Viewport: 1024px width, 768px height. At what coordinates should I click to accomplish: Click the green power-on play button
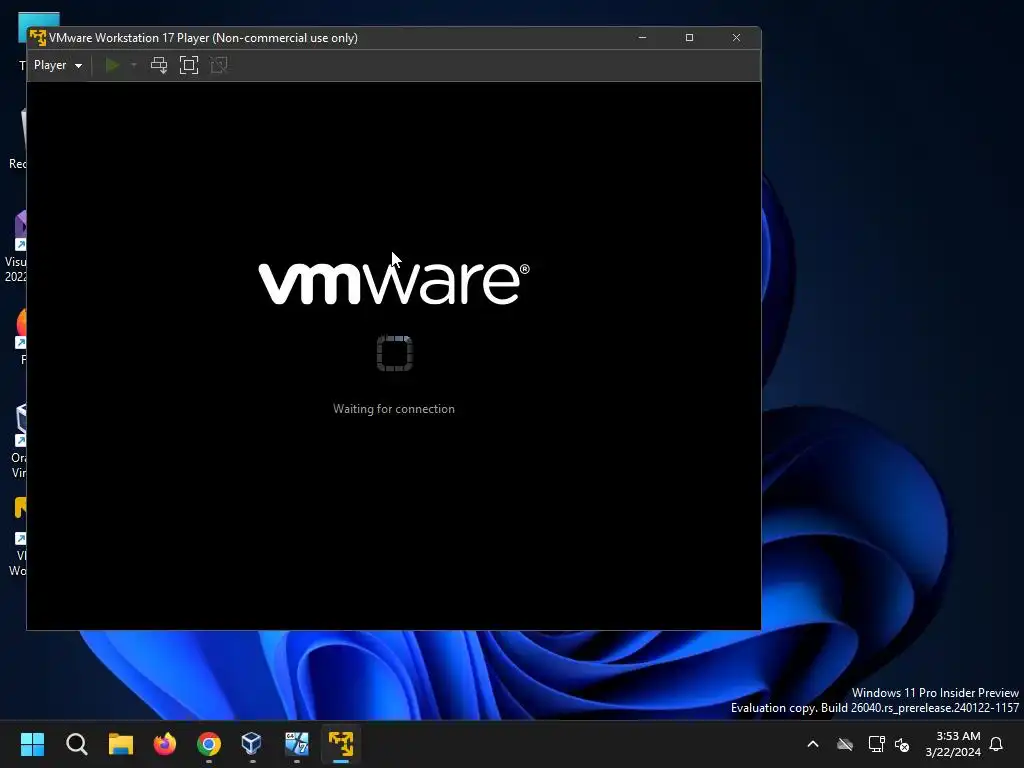pyautogui.click(x=112, y=65)
